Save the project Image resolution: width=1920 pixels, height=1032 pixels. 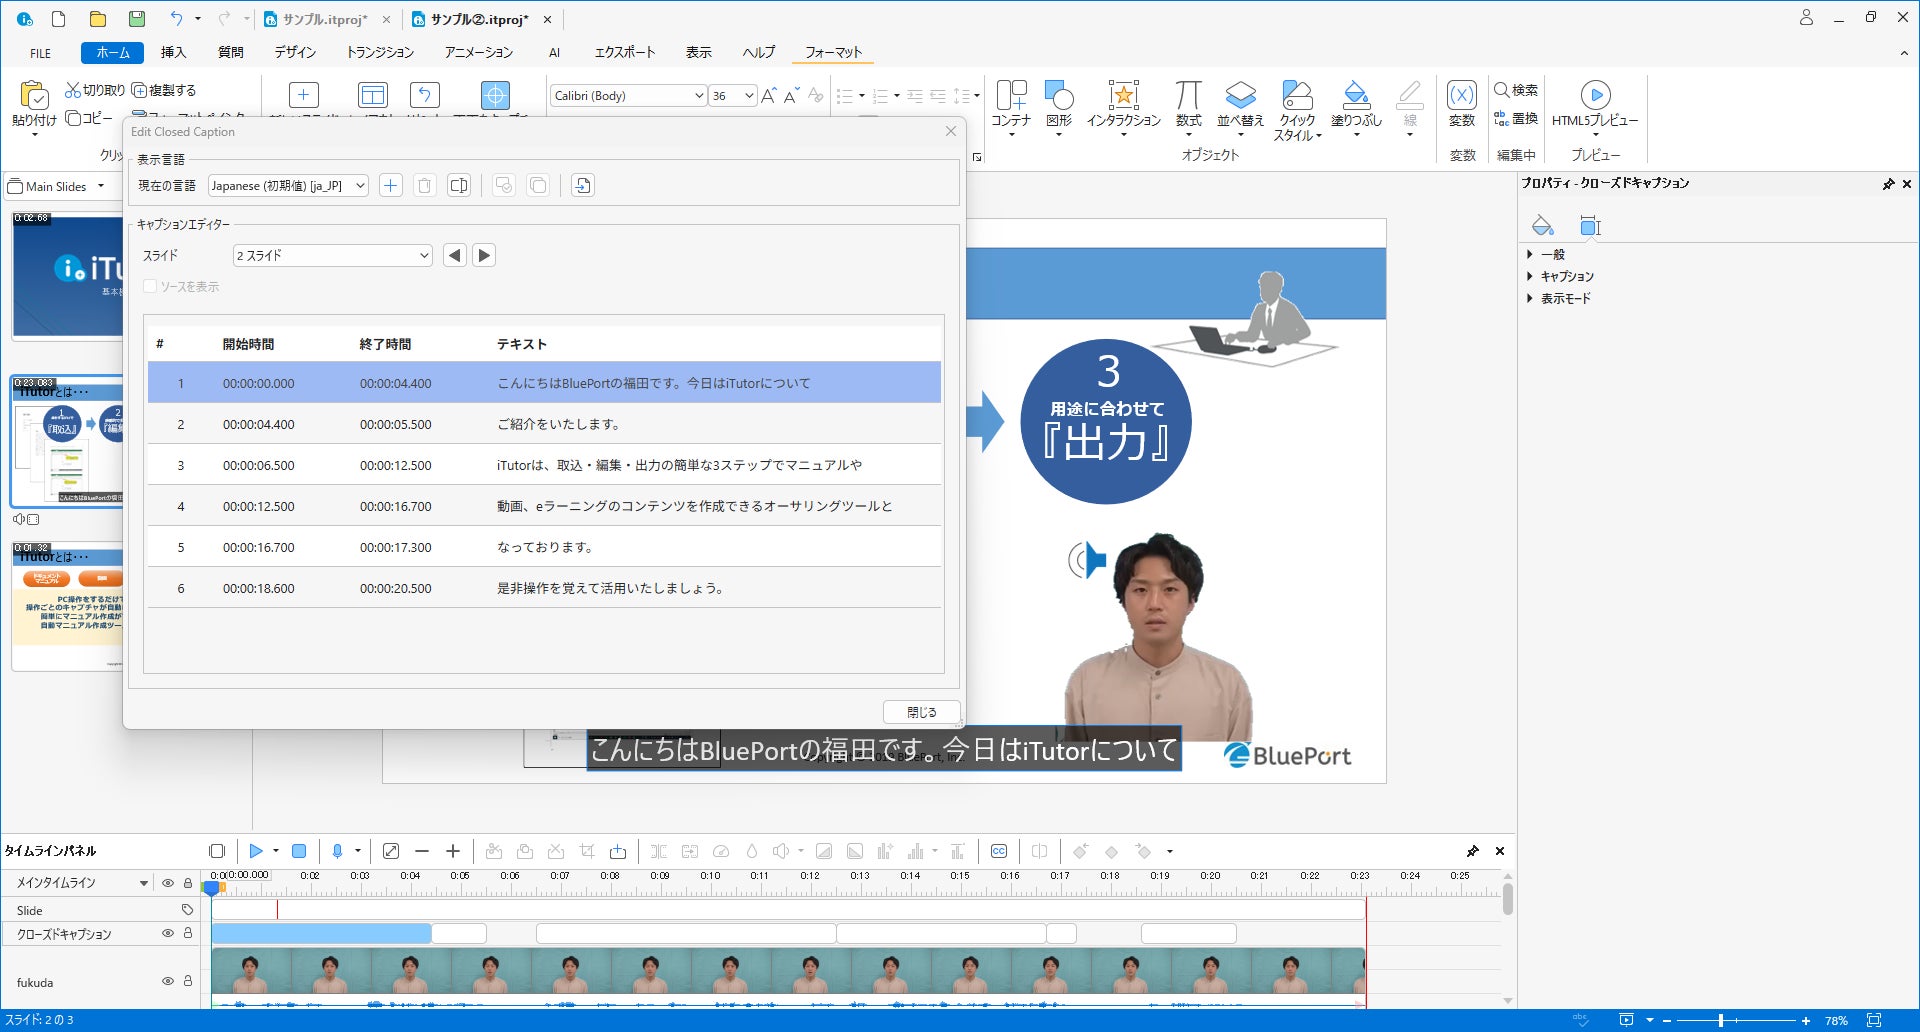(137, 18)
